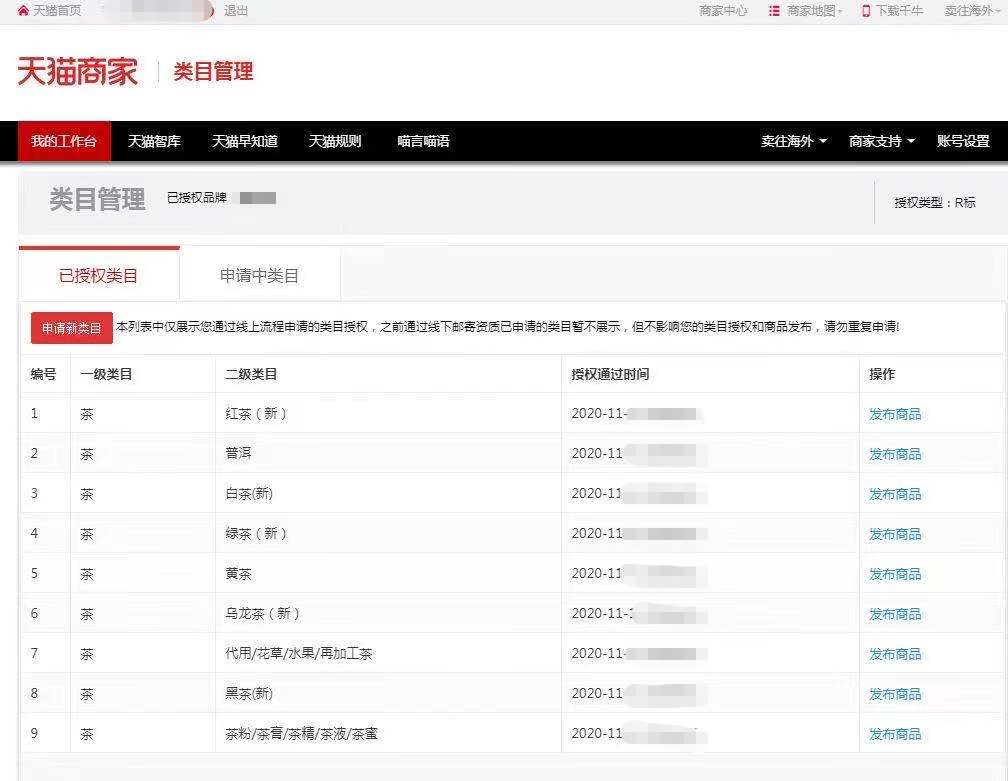Open 商家中心 in the top bar
The width and height of the screenshot is (1008, 781).
pos(723,11)
